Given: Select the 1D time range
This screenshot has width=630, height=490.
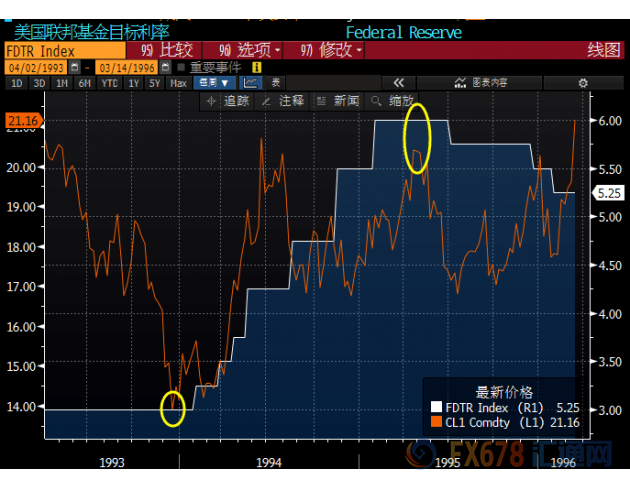Looking at the screenshot, I should tap(16, 83).
